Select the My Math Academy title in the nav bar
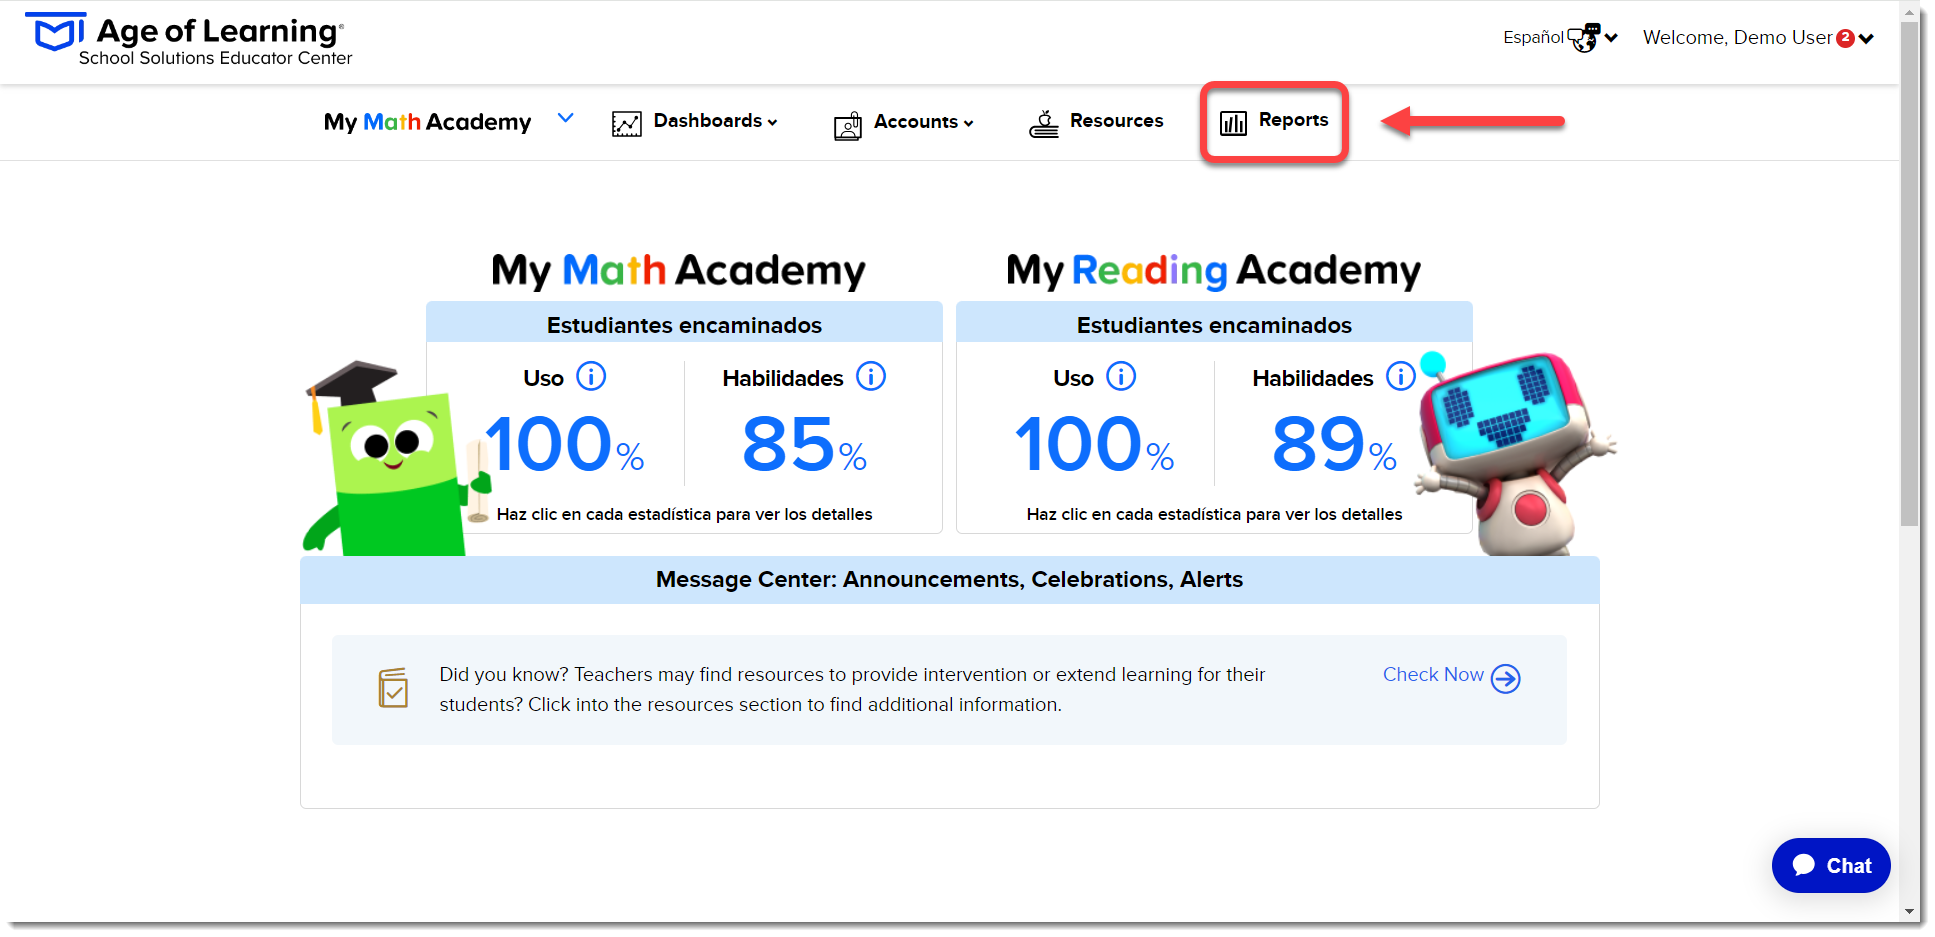The width and height of the screenshot is (1935, 937). point(427,122)
